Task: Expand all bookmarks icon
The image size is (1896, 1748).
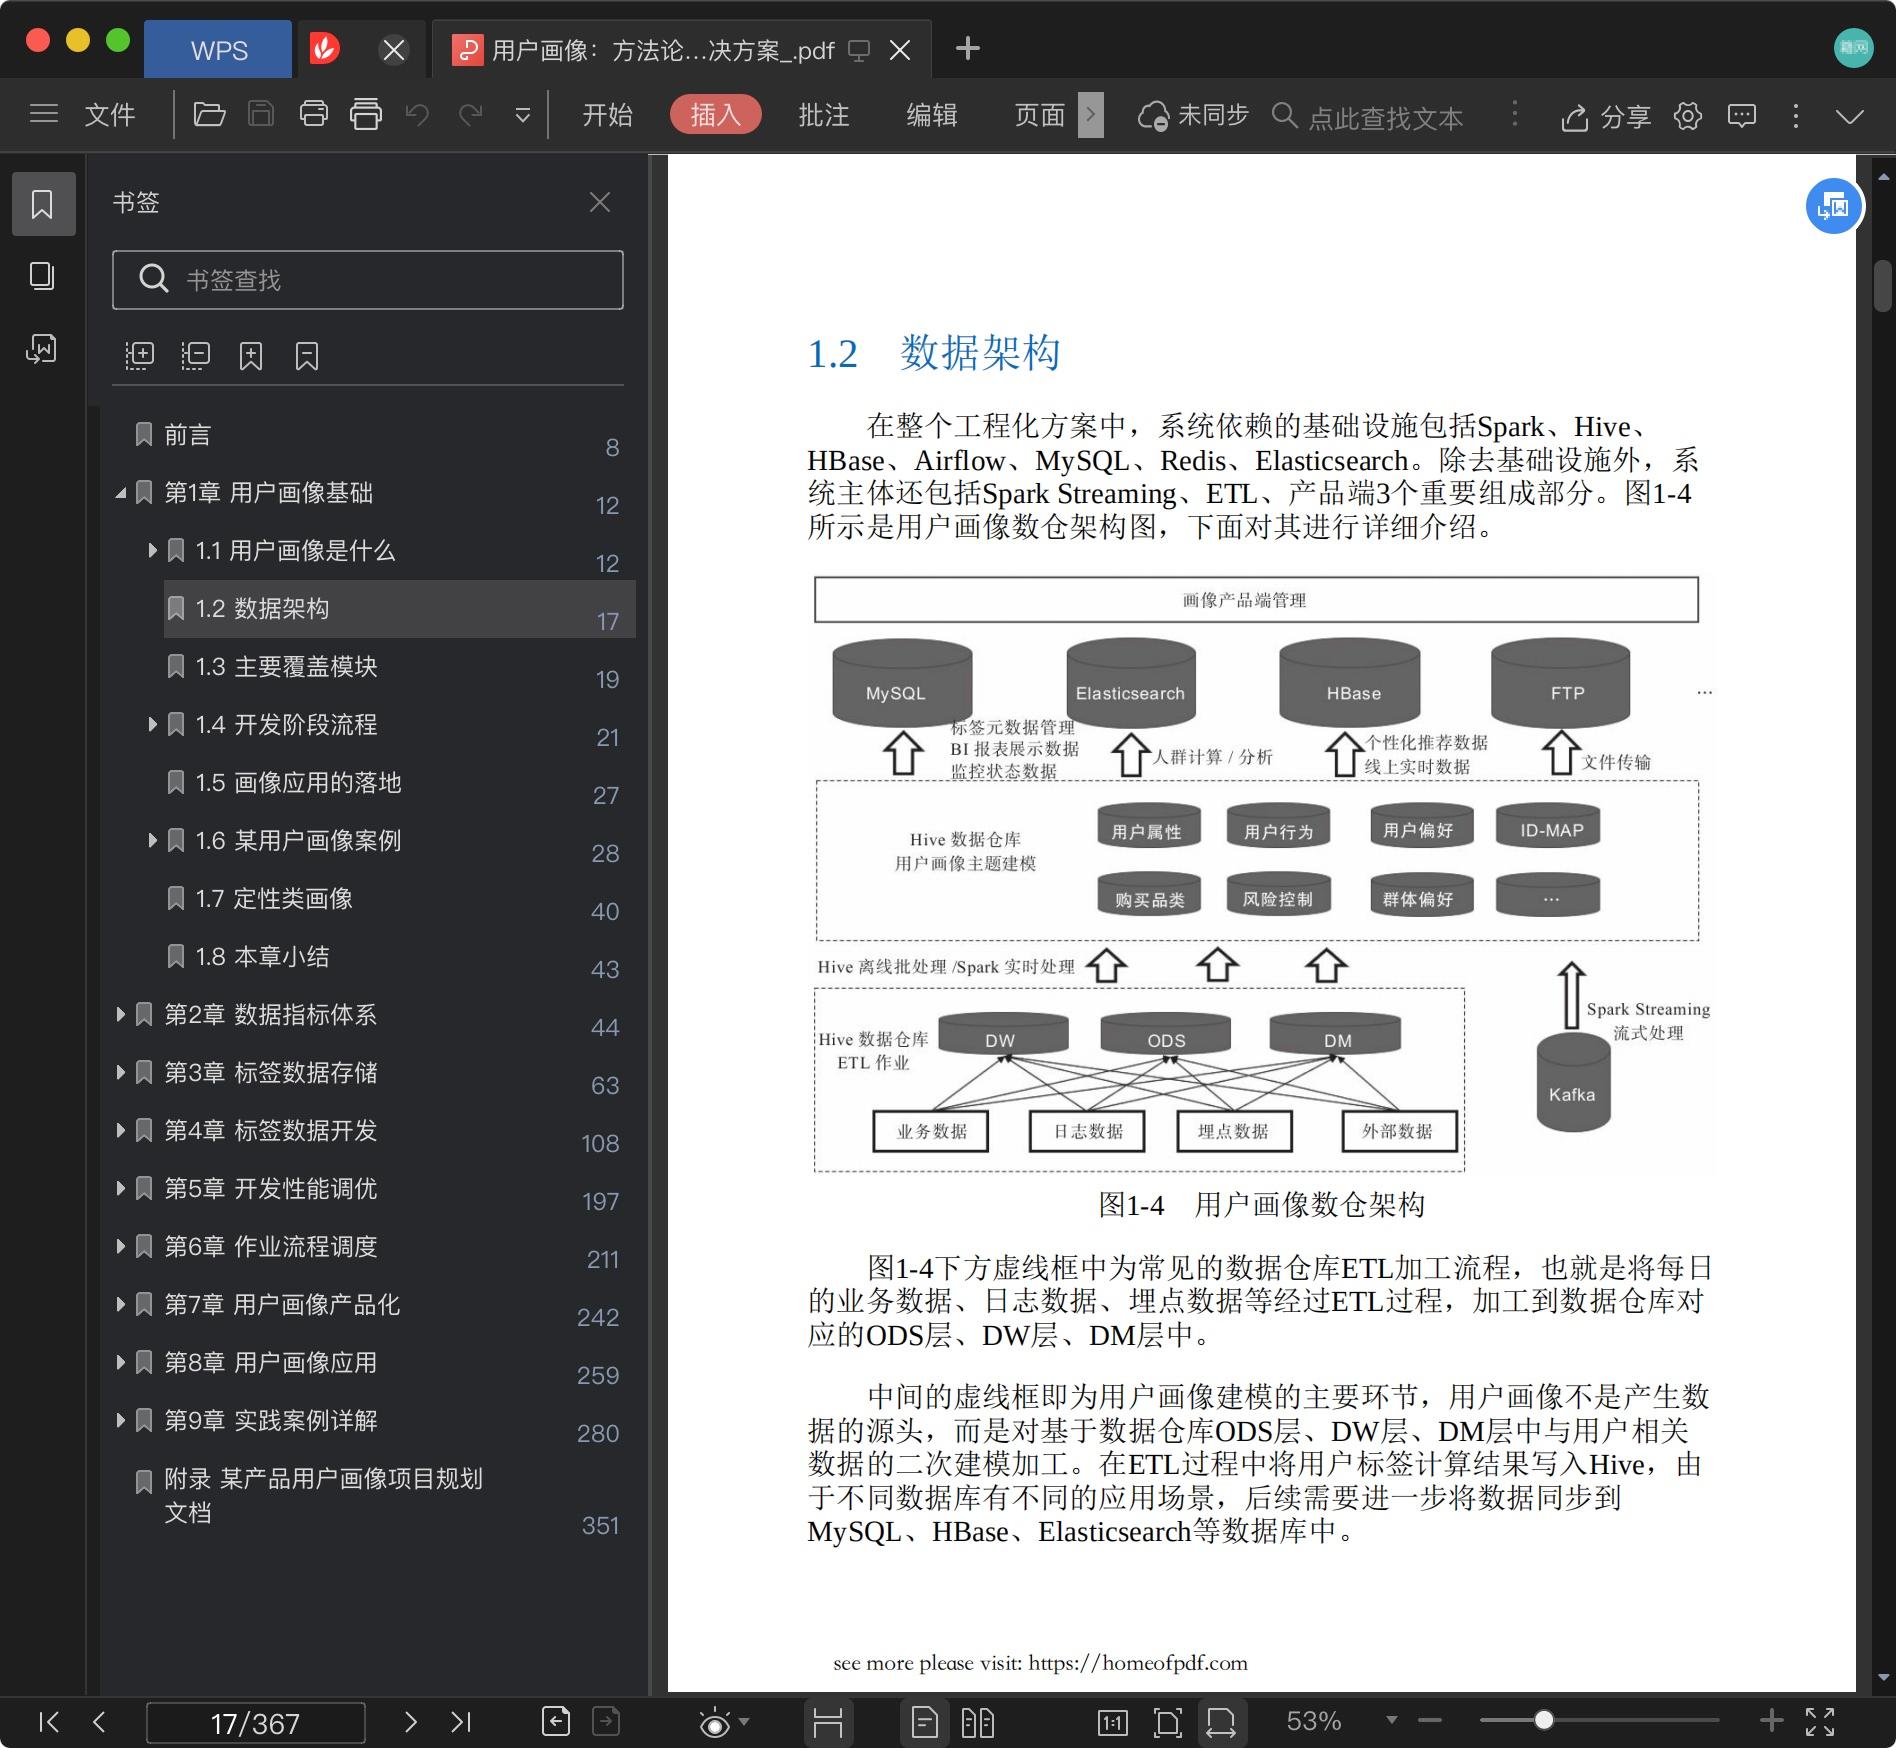Action: pos(139,356)
